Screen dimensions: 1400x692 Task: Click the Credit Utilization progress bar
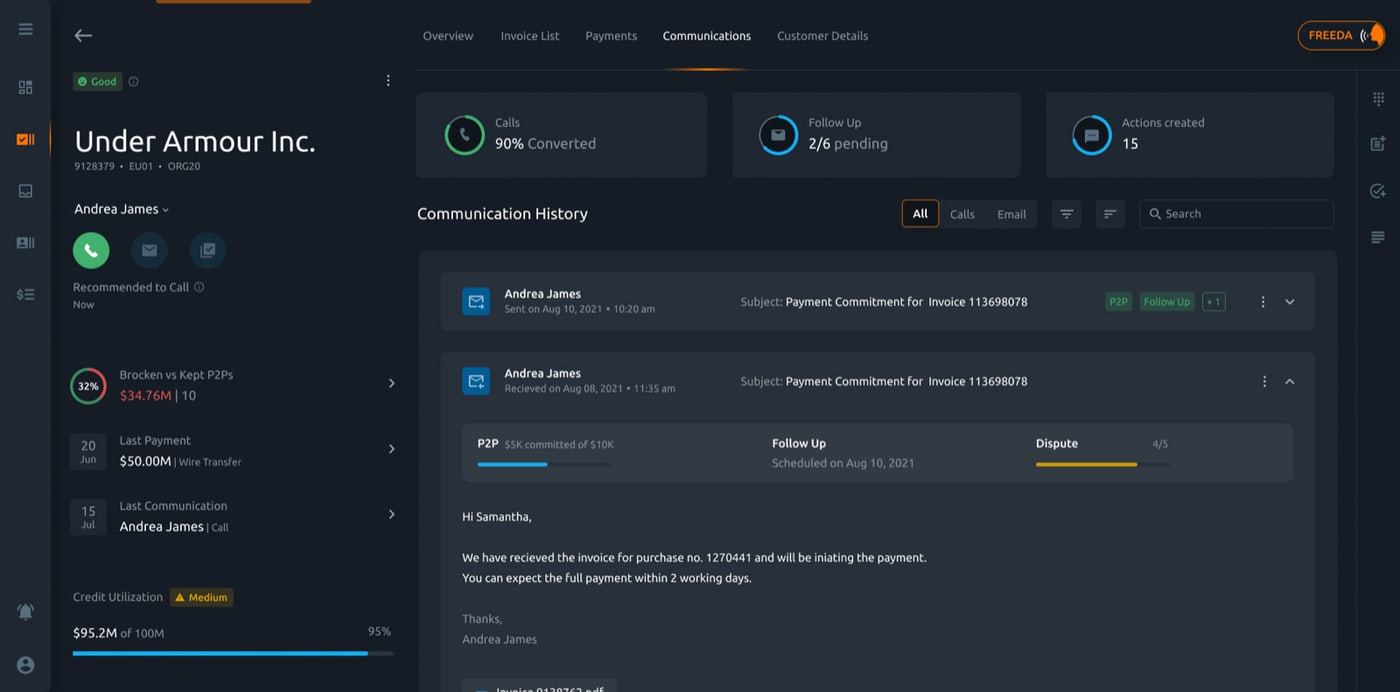tap(233, 653)
